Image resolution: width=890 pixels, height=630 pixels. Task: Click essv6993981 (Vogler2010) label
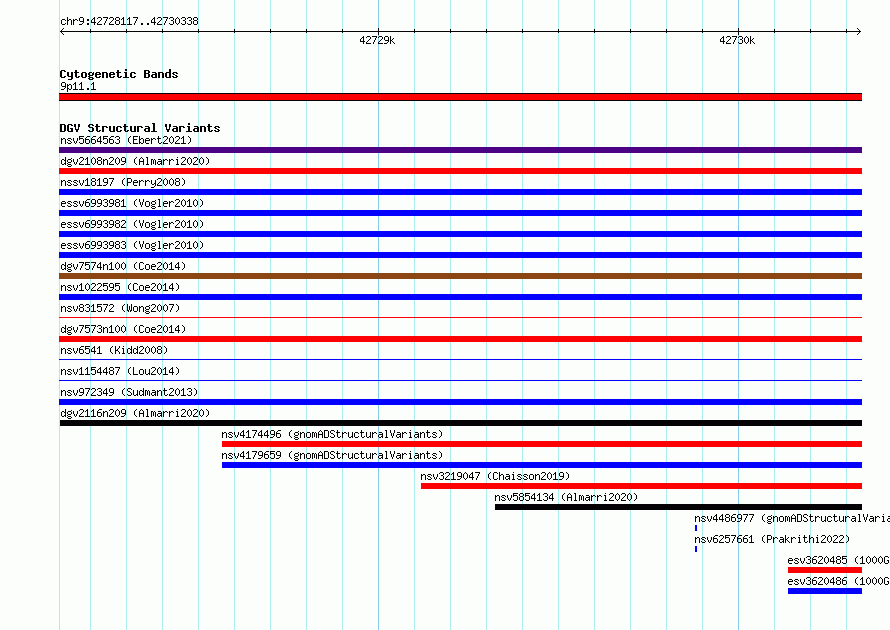132,203
